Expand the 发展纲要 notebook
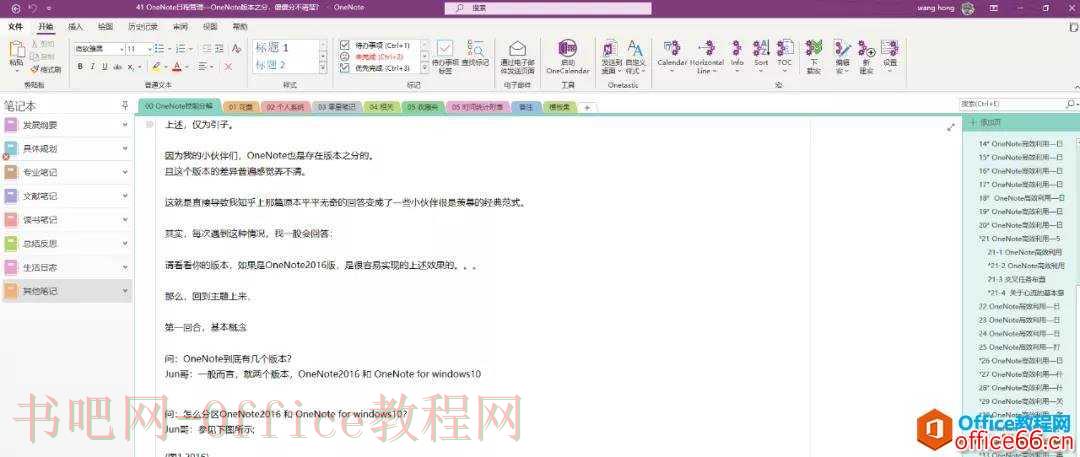This screenshot has height=457, width=1080. (x=125, y=125)
